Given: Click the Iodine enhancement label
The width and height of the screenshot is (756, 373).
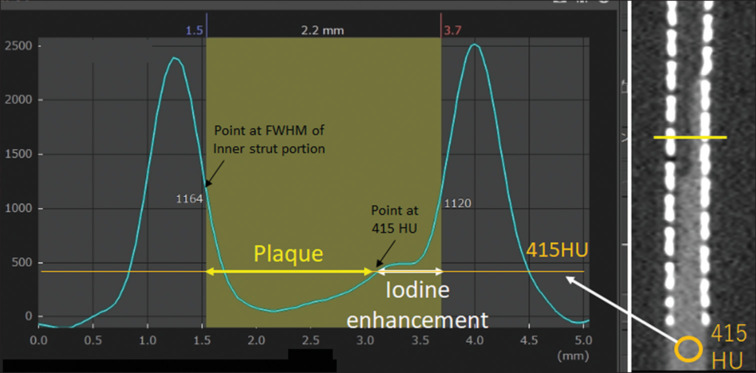Looking at the screenshot, I should [418, 305].
